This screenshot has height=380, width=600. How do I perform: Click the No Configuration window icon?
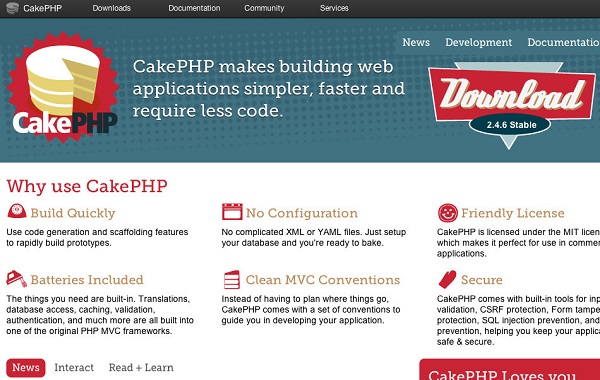(x=232, y=212)
